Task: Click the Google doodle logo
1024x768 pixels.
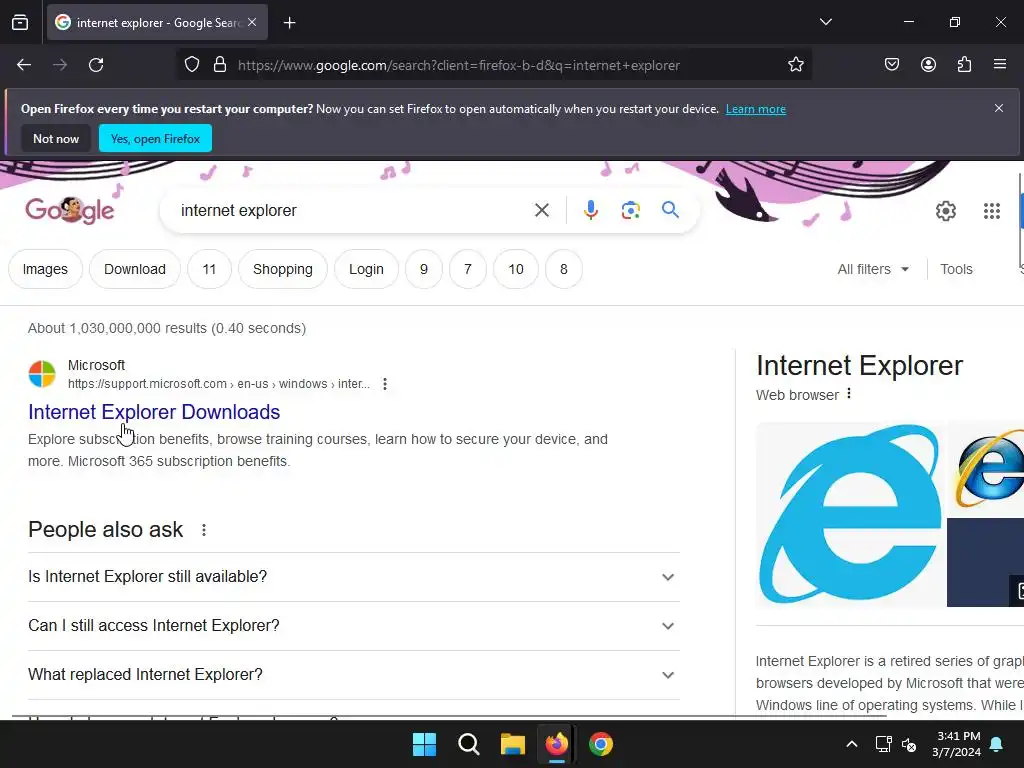Action: [x=70, y=210]
